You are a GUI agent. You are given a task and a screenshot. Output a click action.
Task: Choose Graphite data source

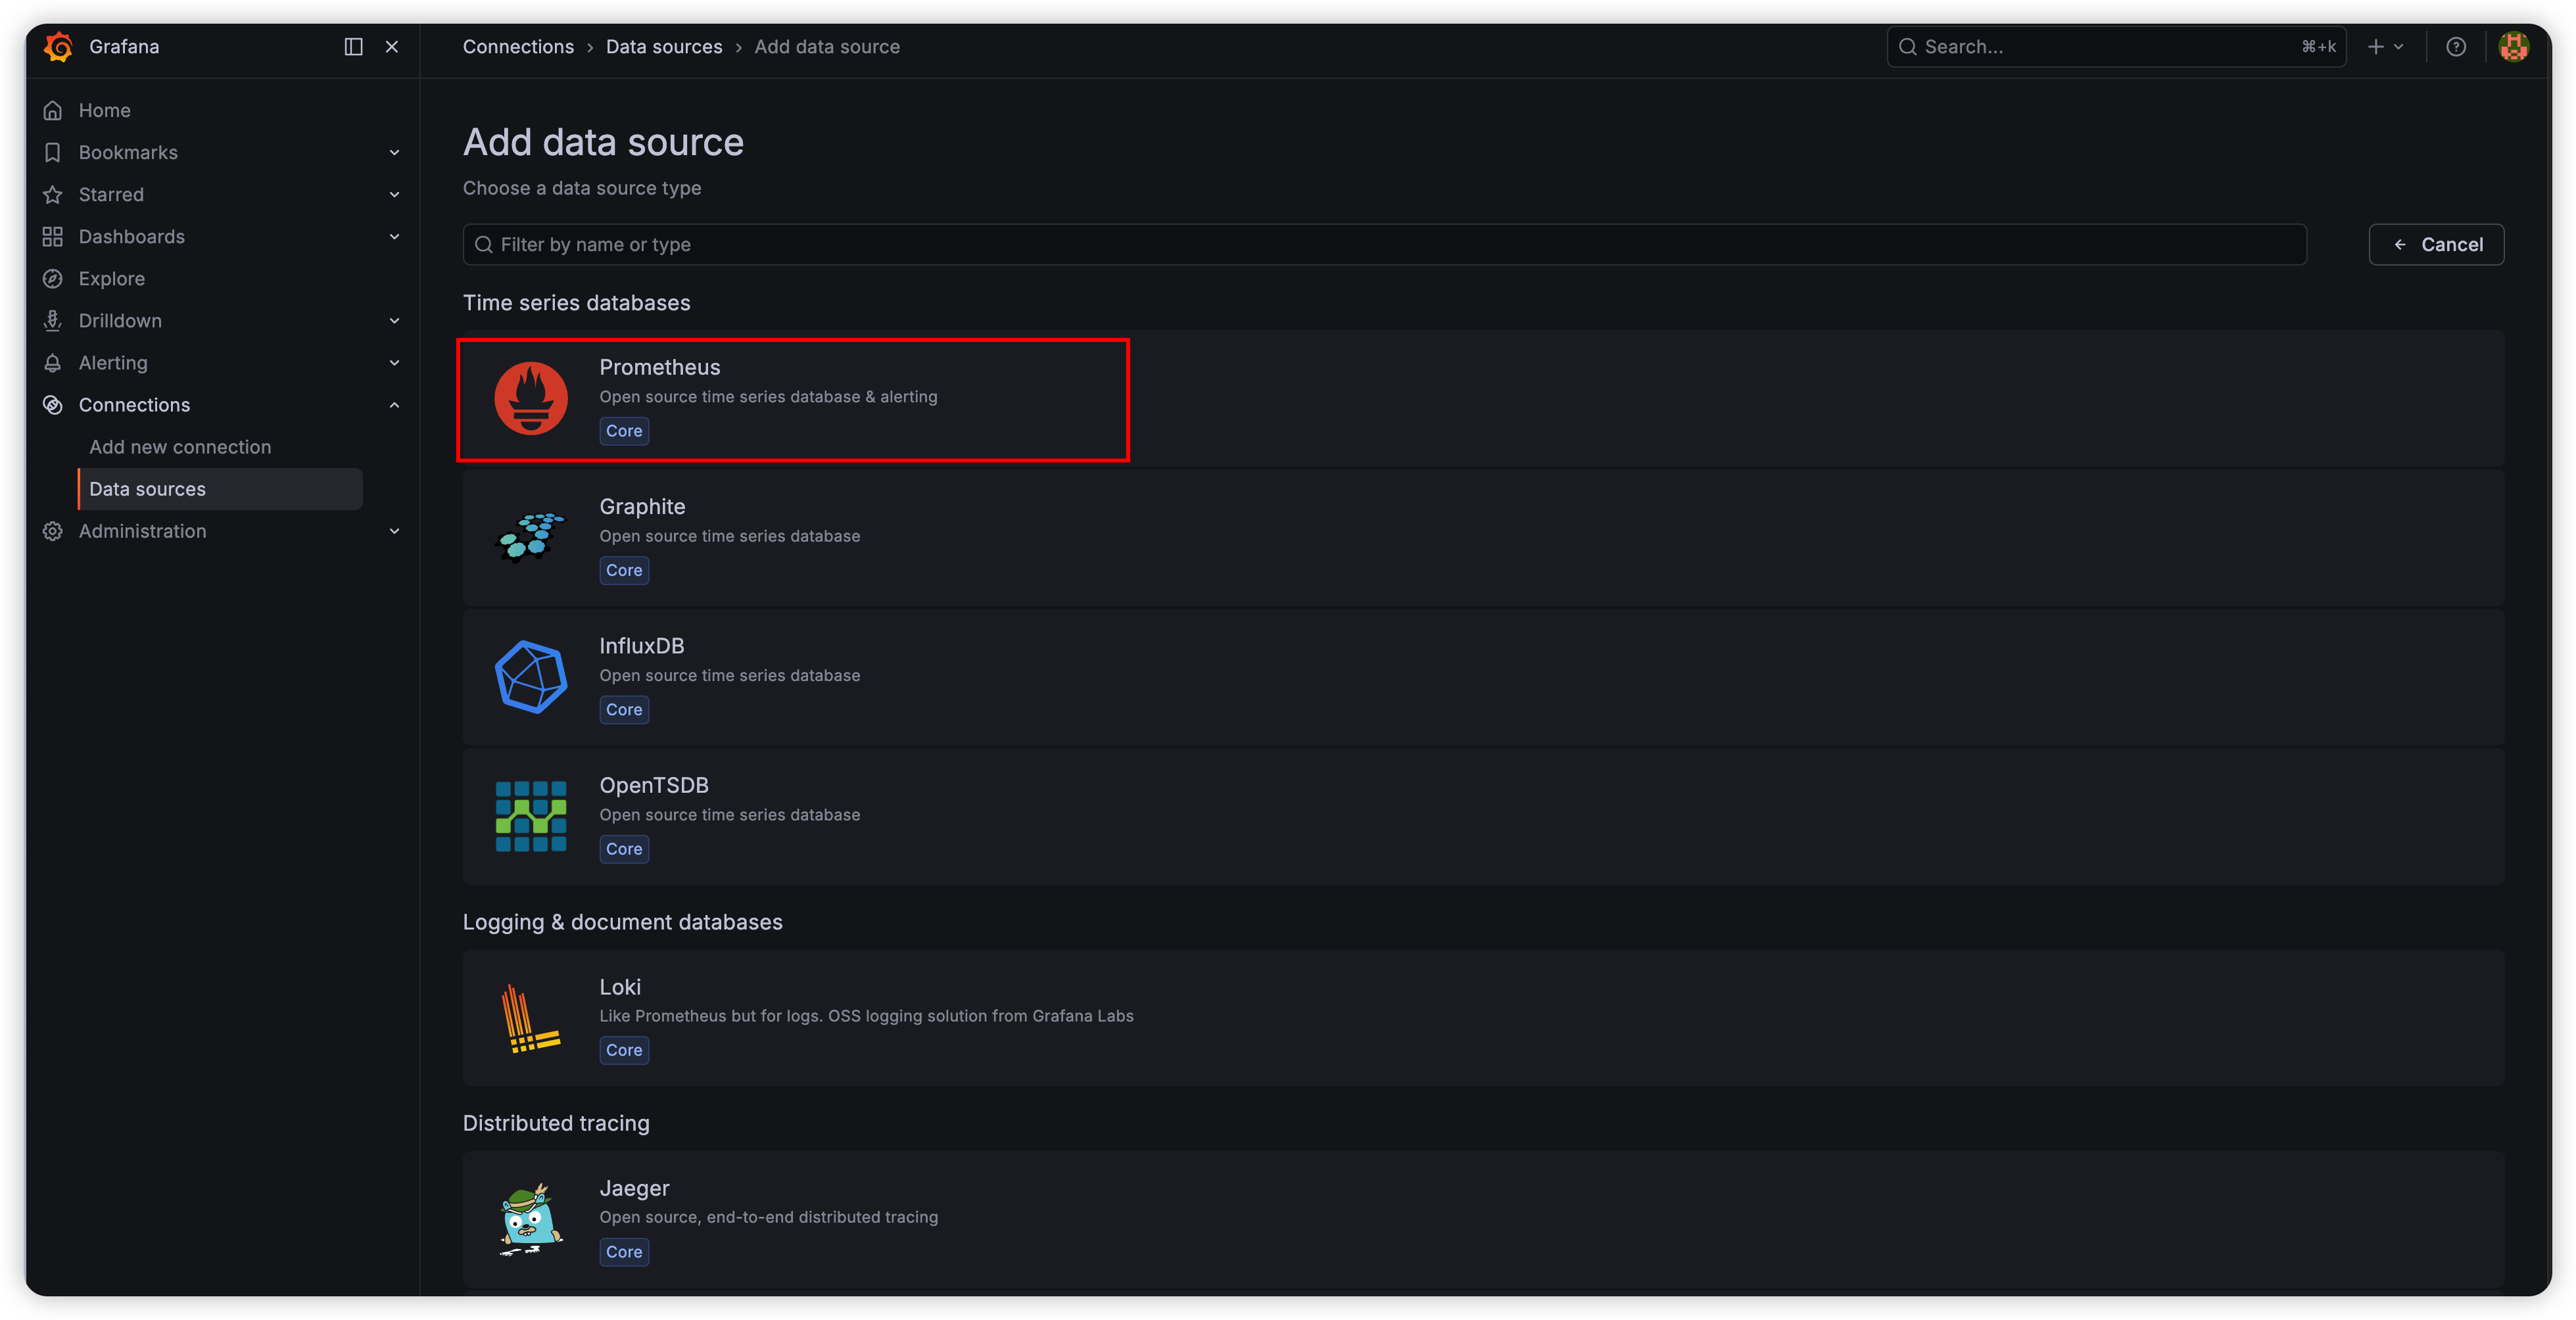pos(1483,538)
